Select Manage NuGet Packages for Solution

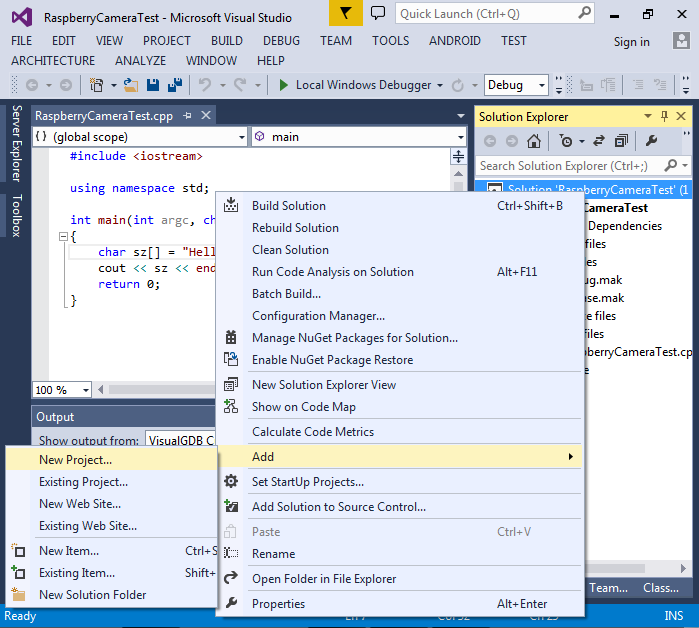(x=400, y=338)
